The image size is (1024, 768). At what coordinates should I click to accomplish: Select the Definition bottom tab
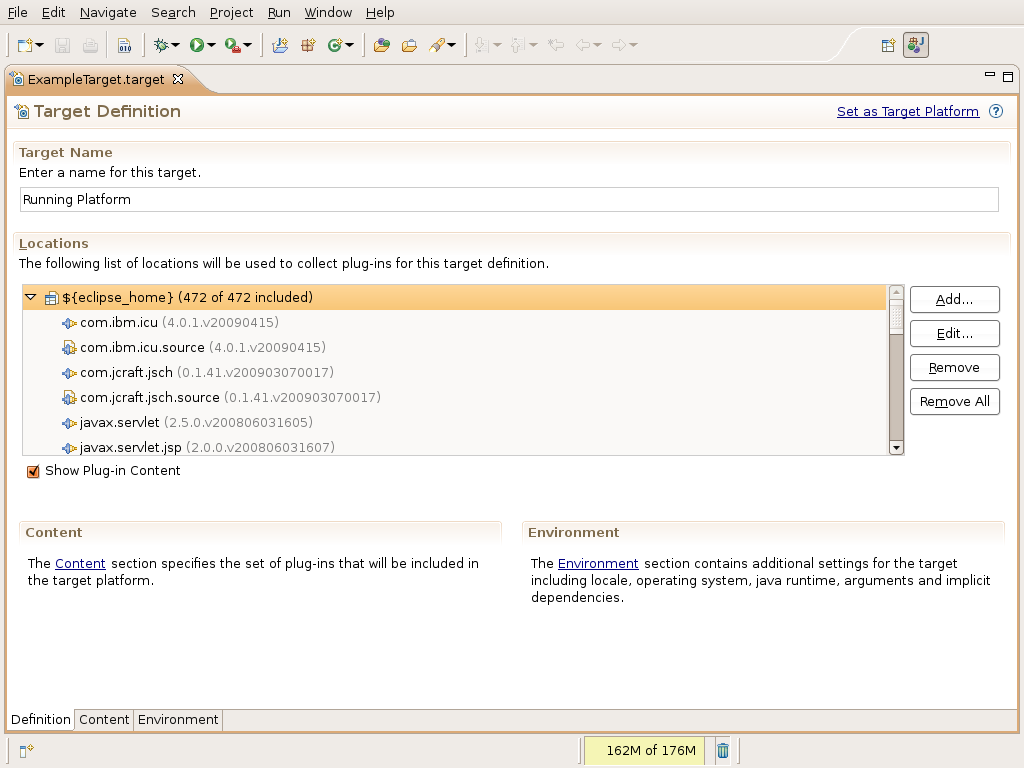[x=40, y=720]
